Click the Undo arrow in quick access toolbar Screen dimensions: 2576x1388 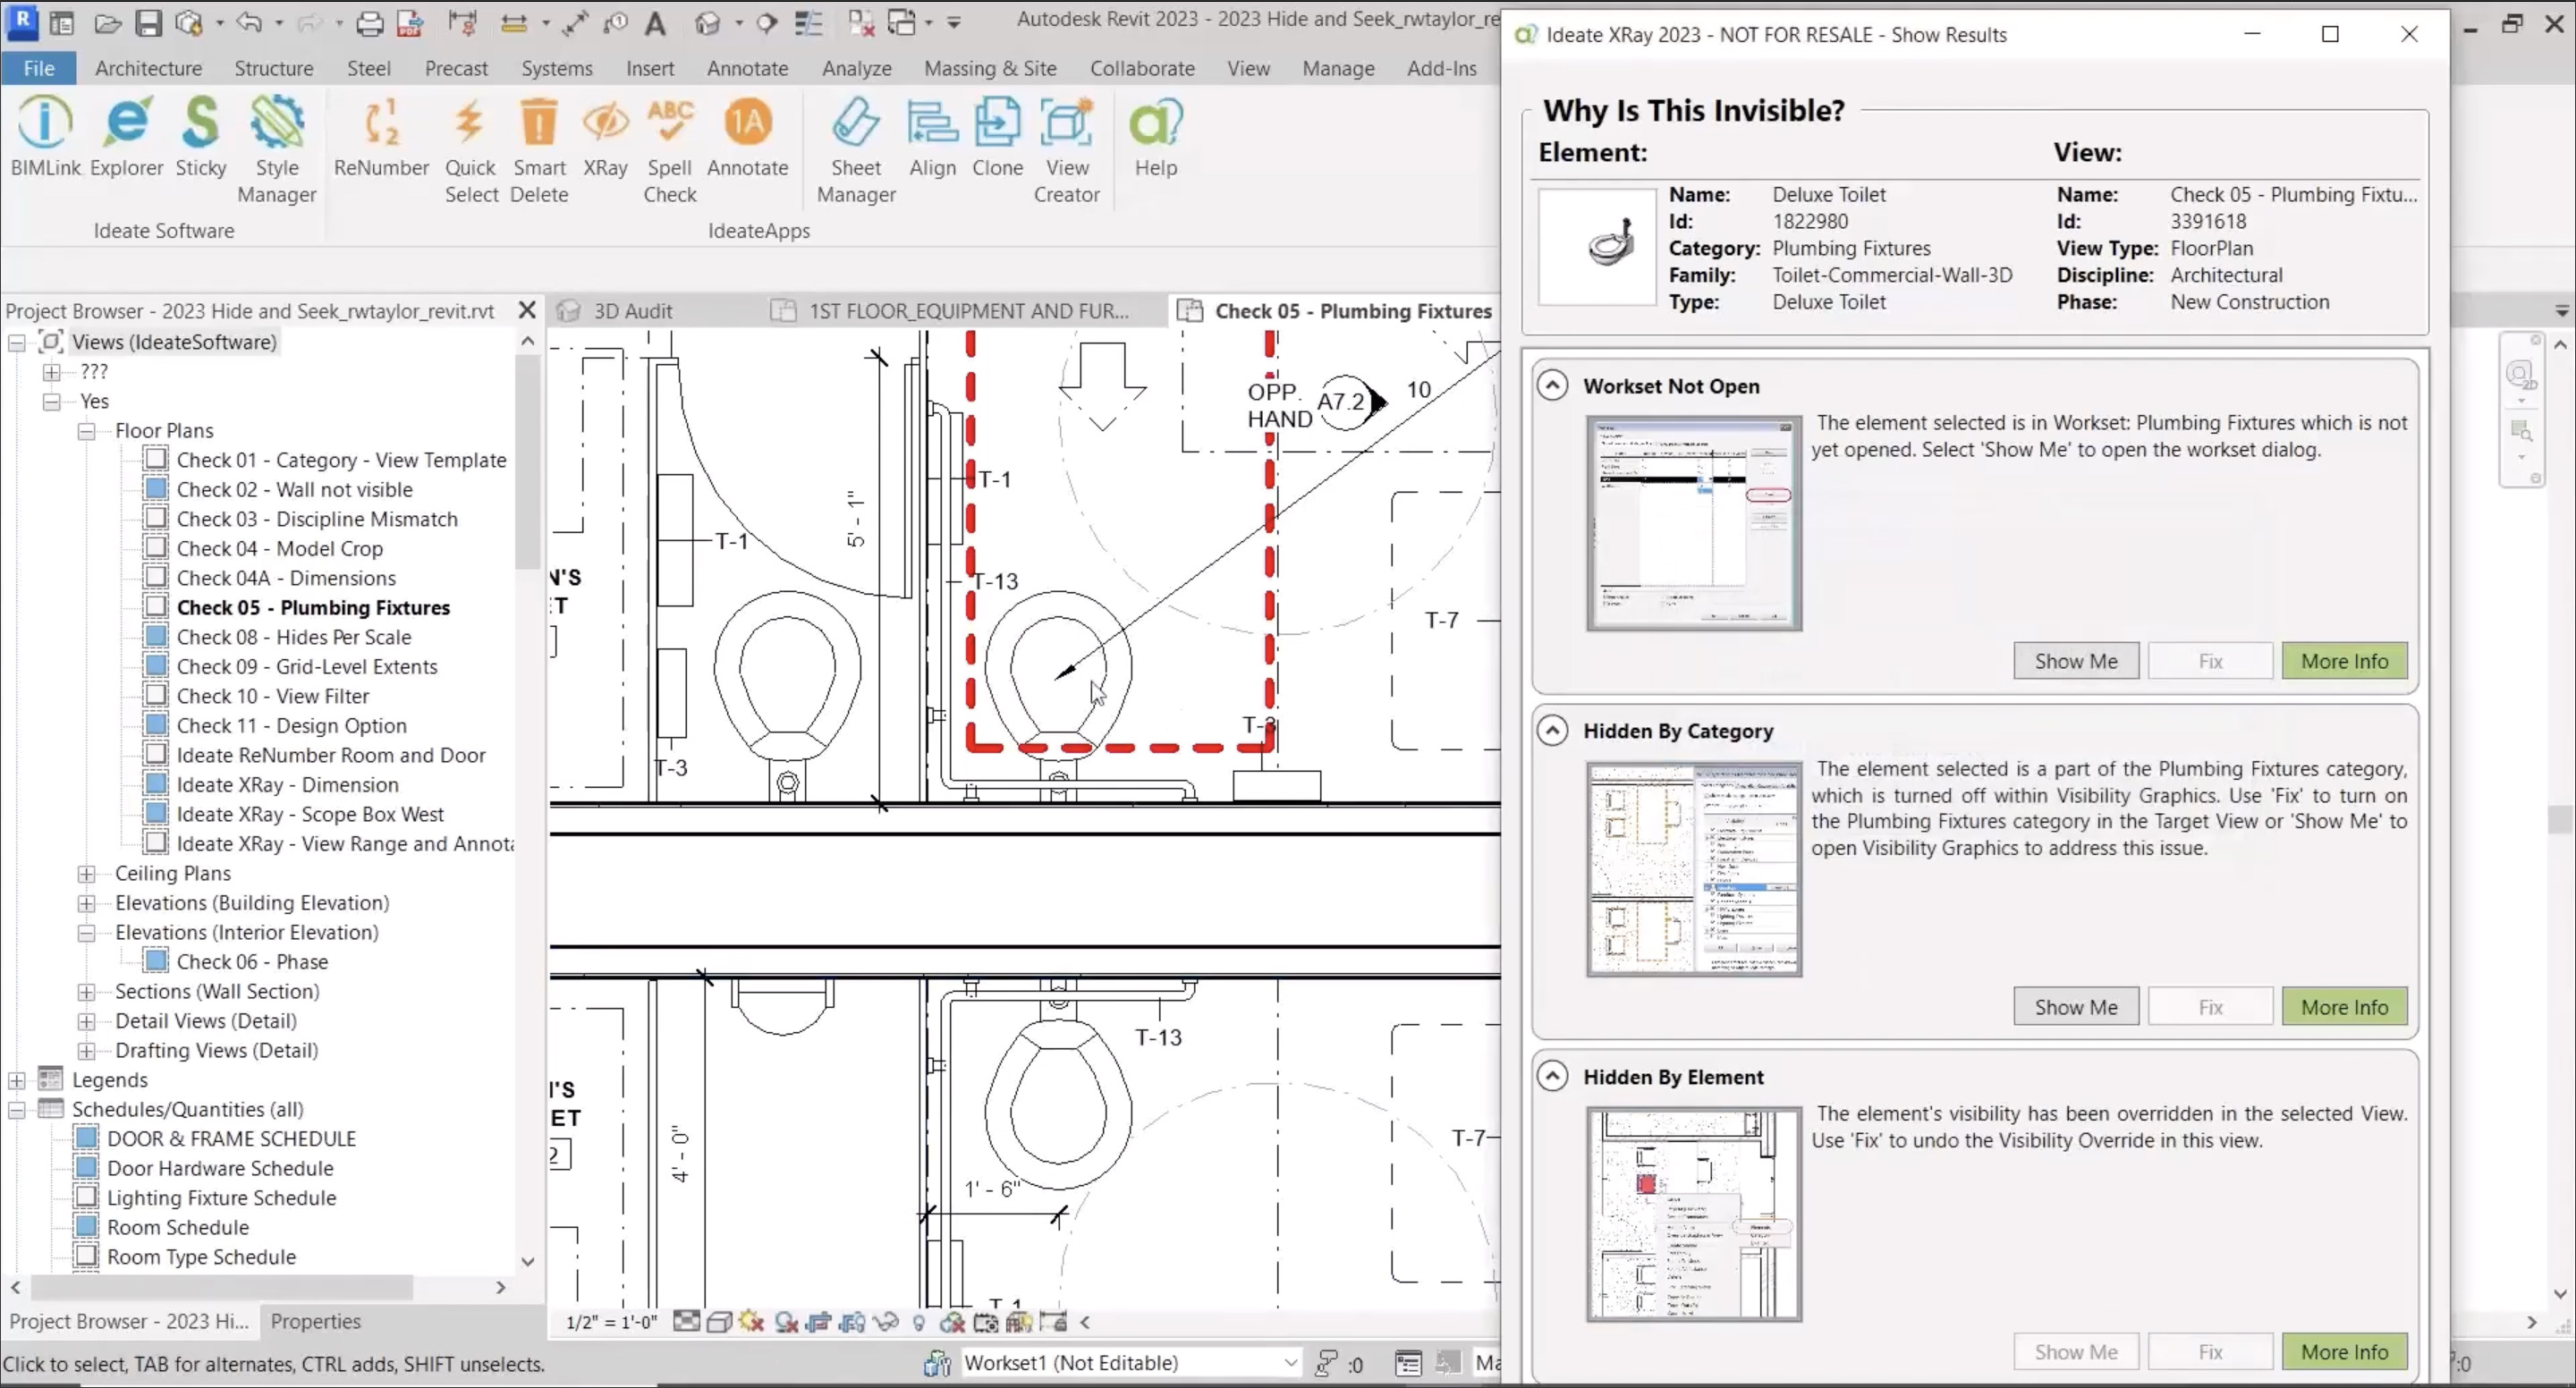click(x=249, y=22)
